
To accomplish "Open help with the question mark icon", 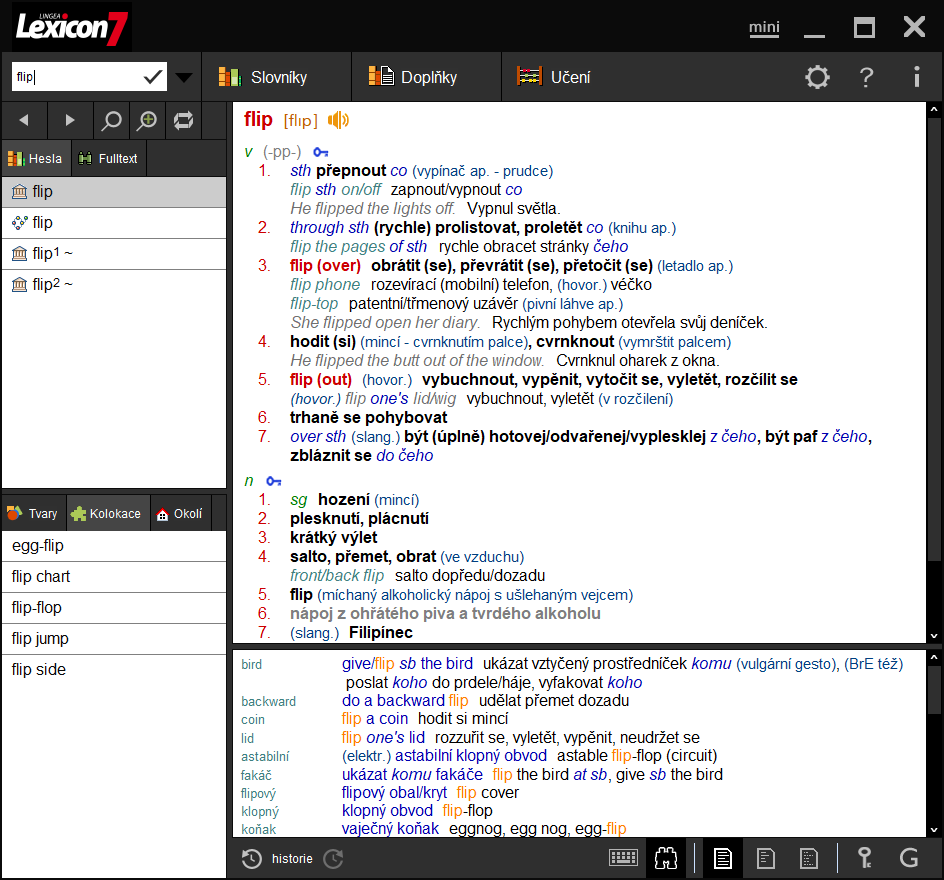I will click(x=866, y=77).
